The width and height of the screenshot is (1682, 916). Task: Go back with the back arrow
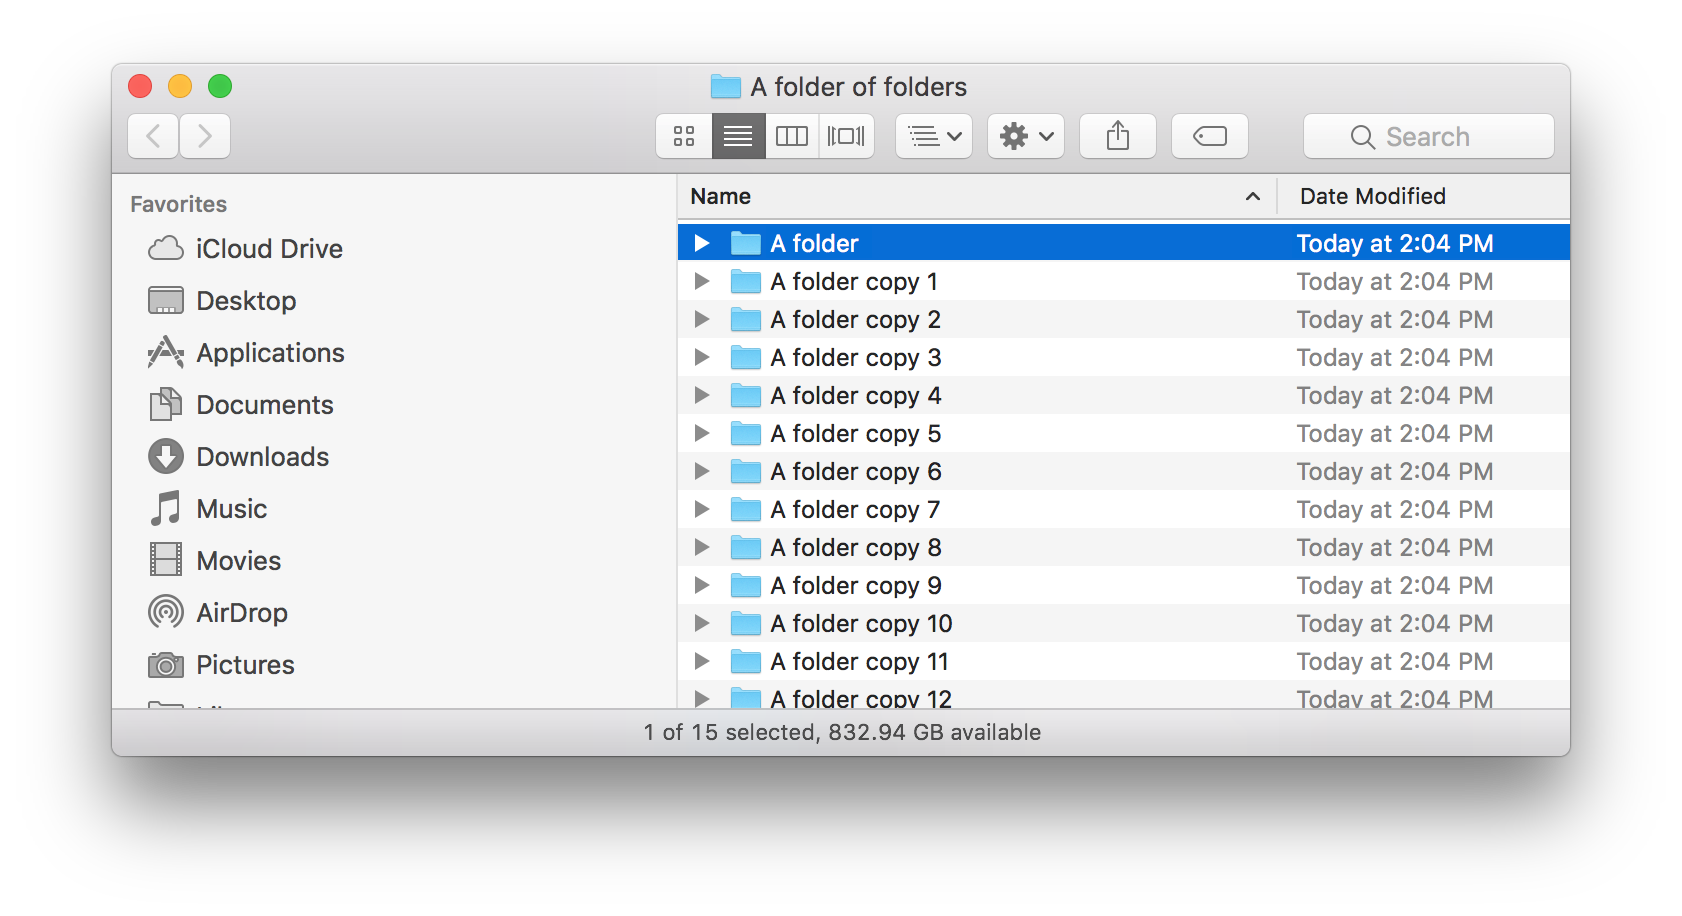pos(153,136)
